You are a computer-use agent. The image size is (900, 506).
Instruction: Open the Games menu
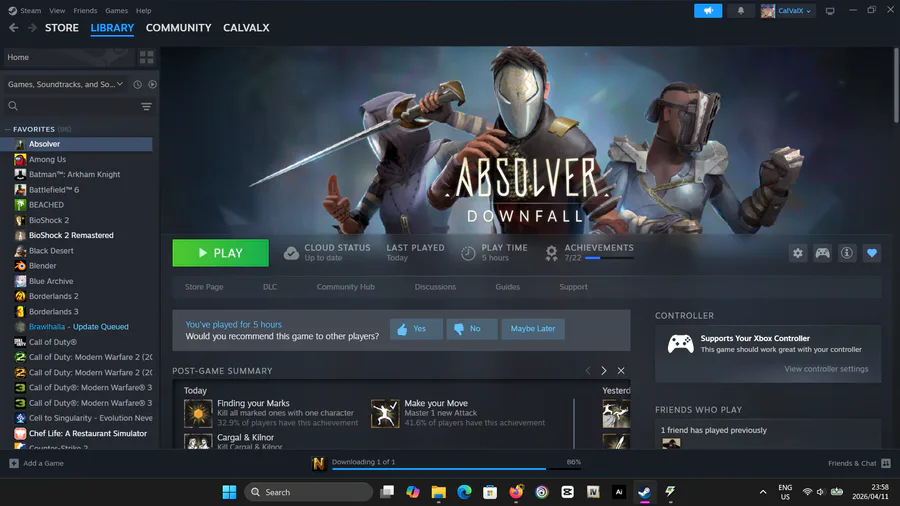[117, 10]
